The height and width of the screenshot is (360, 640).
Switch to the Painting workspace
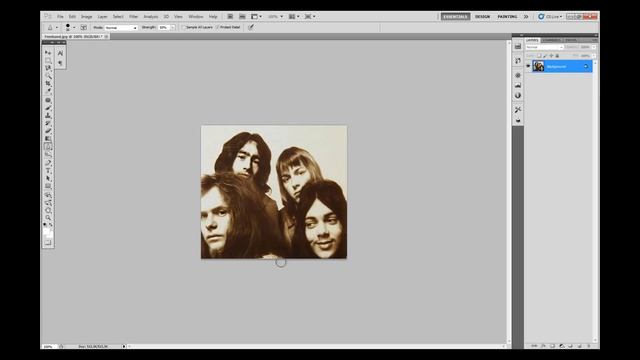507,16
